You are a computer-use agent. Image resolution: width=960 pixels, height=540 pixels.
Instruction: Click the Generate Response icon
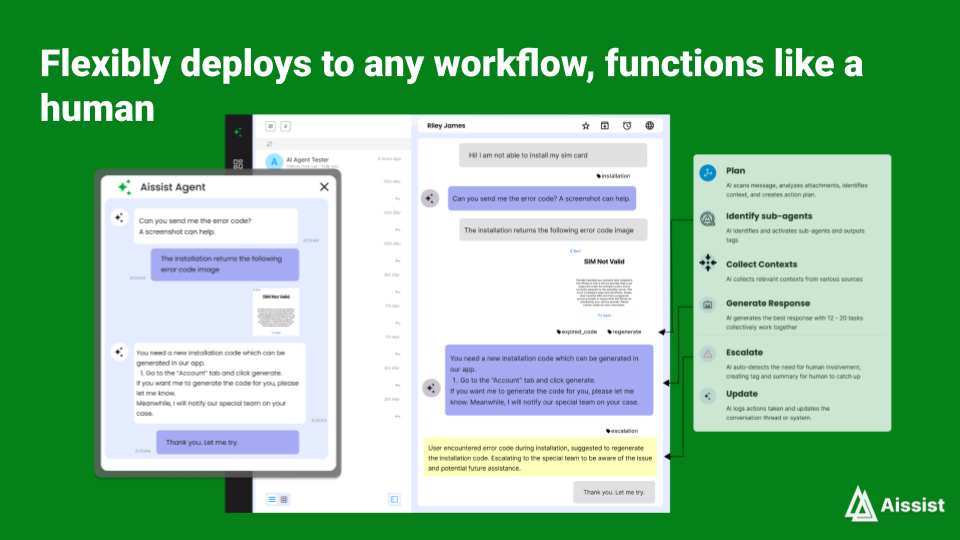[x=708, y=304]
